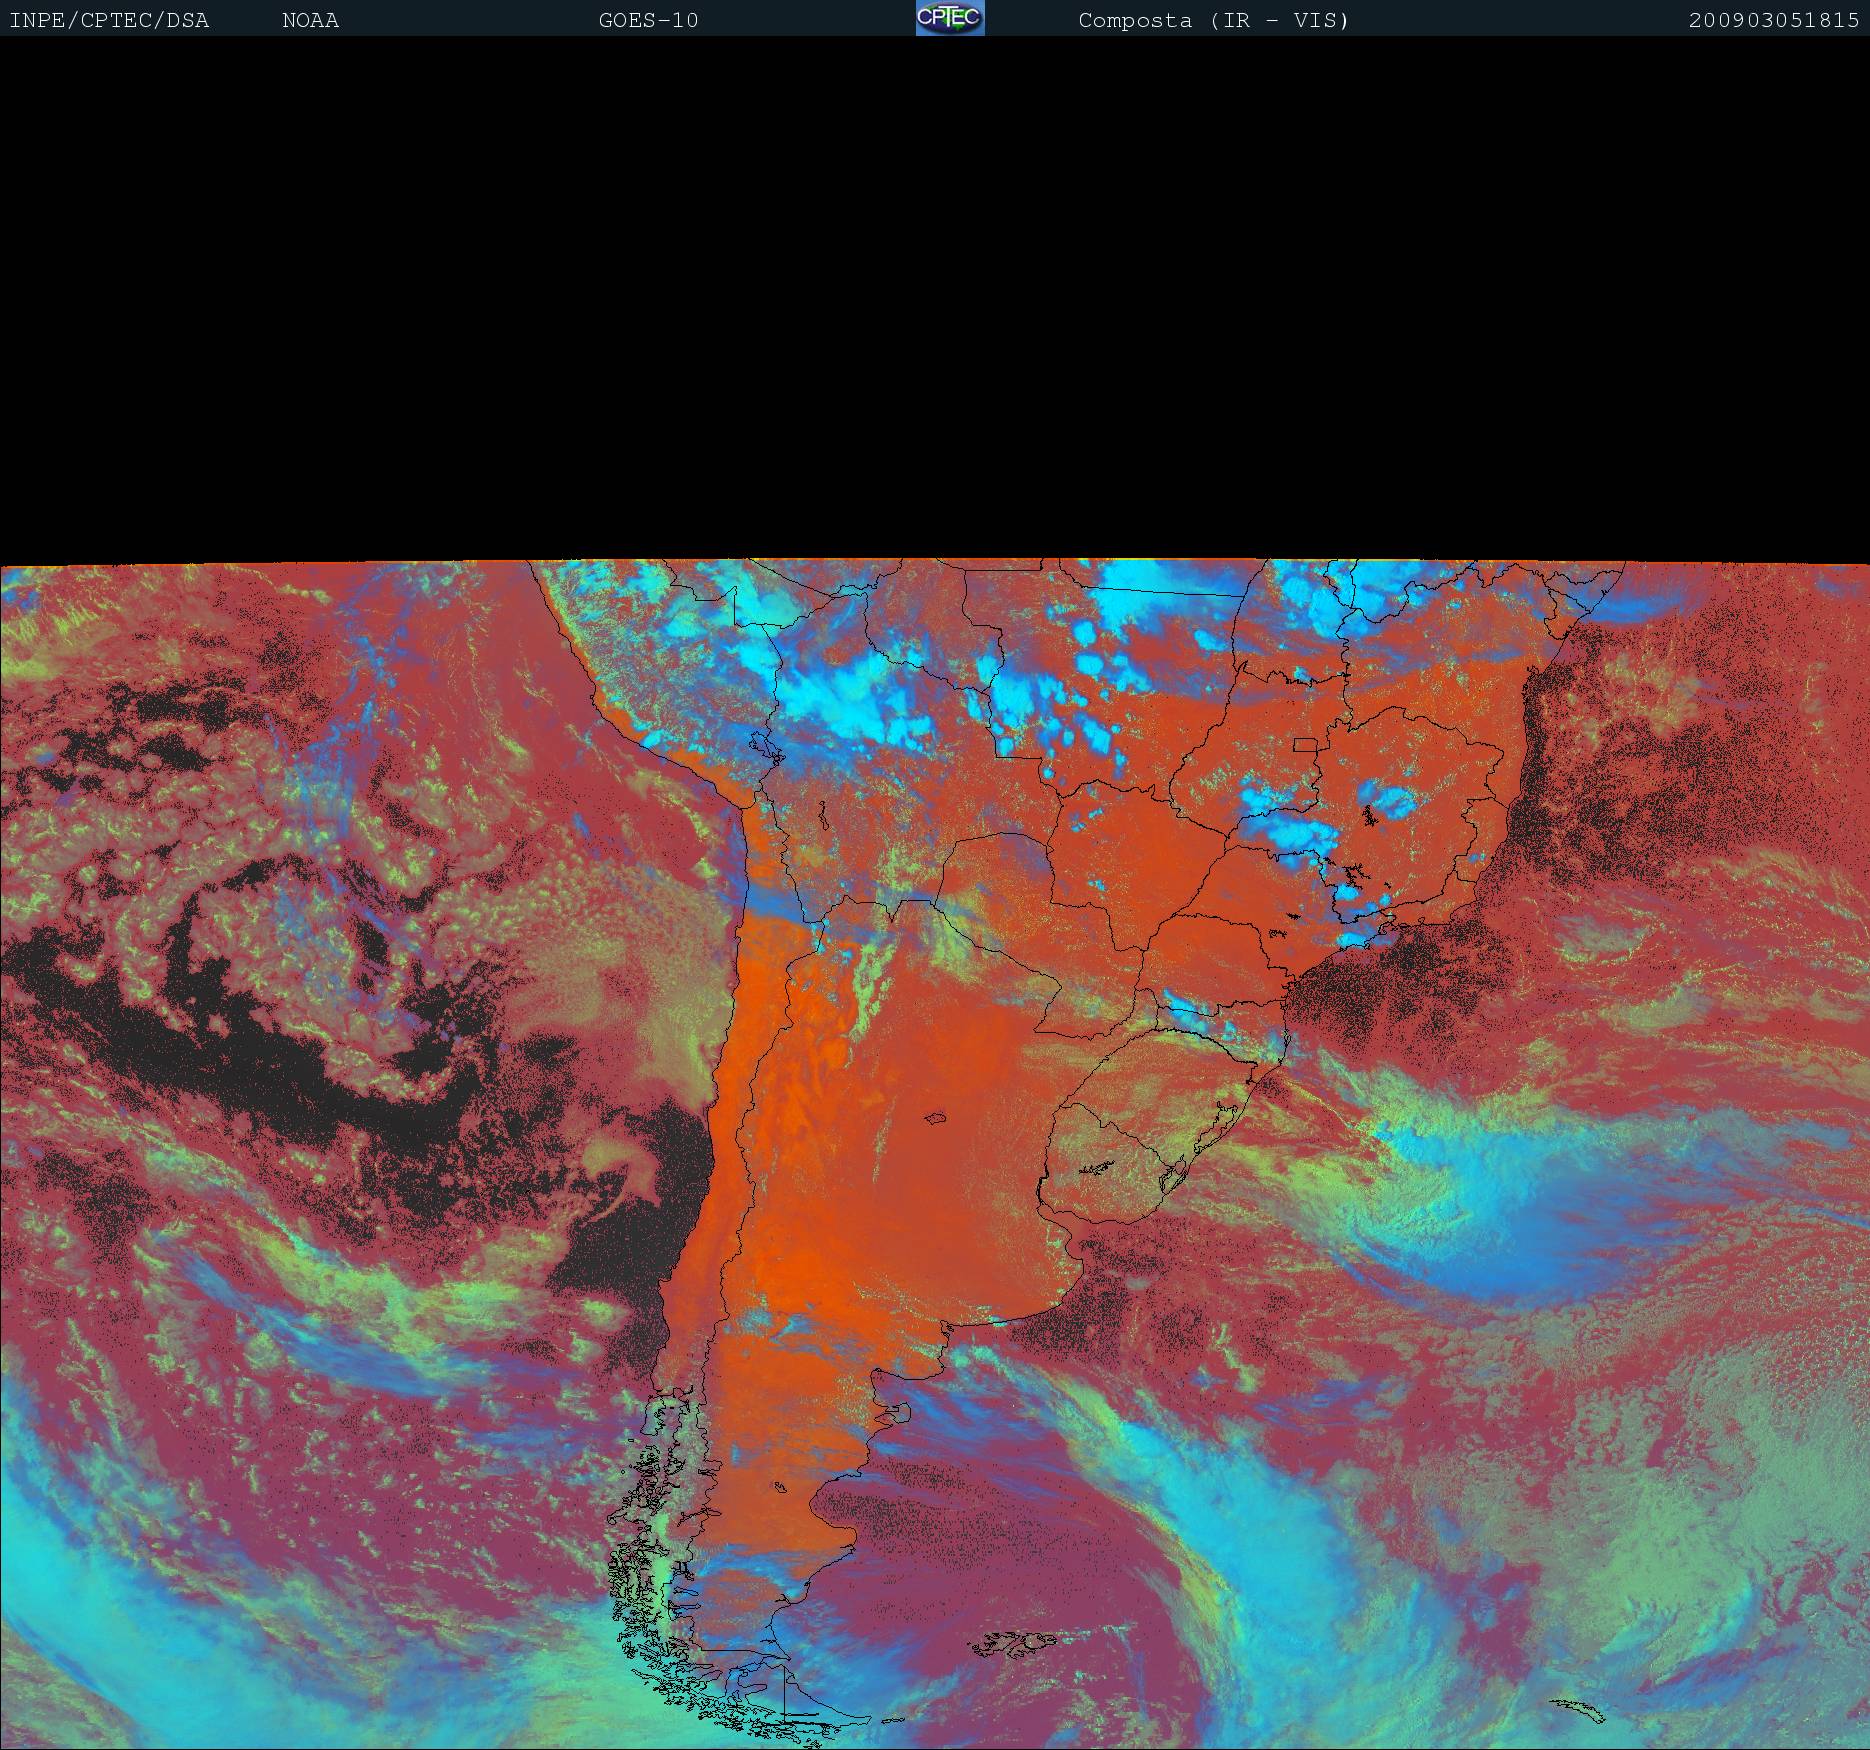Image resolution: width=1870 pixels, height=1750 pixels.
Task: Click the Composta (IR - VIS) title
Action: pyautogui.click(x=1214, y=20)
